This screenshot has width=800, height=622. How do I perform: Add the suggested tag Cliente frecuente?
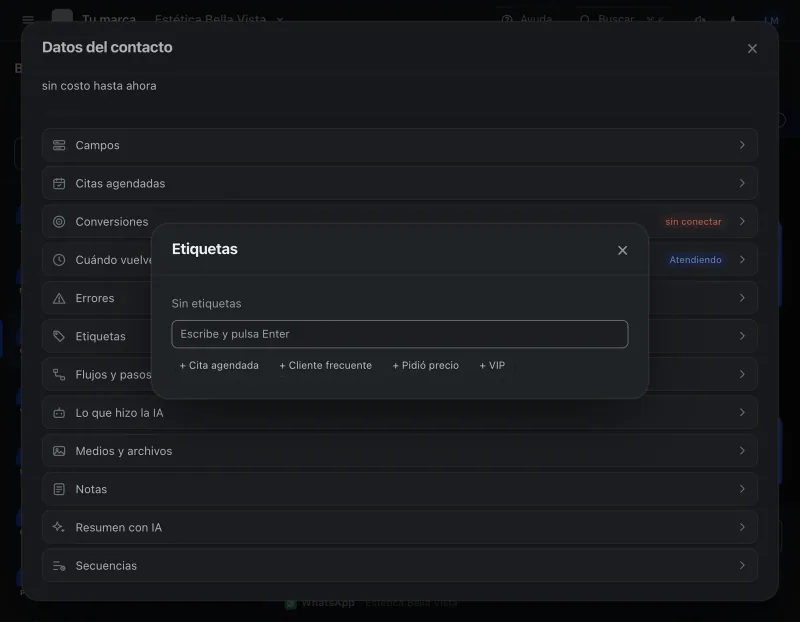326,365
